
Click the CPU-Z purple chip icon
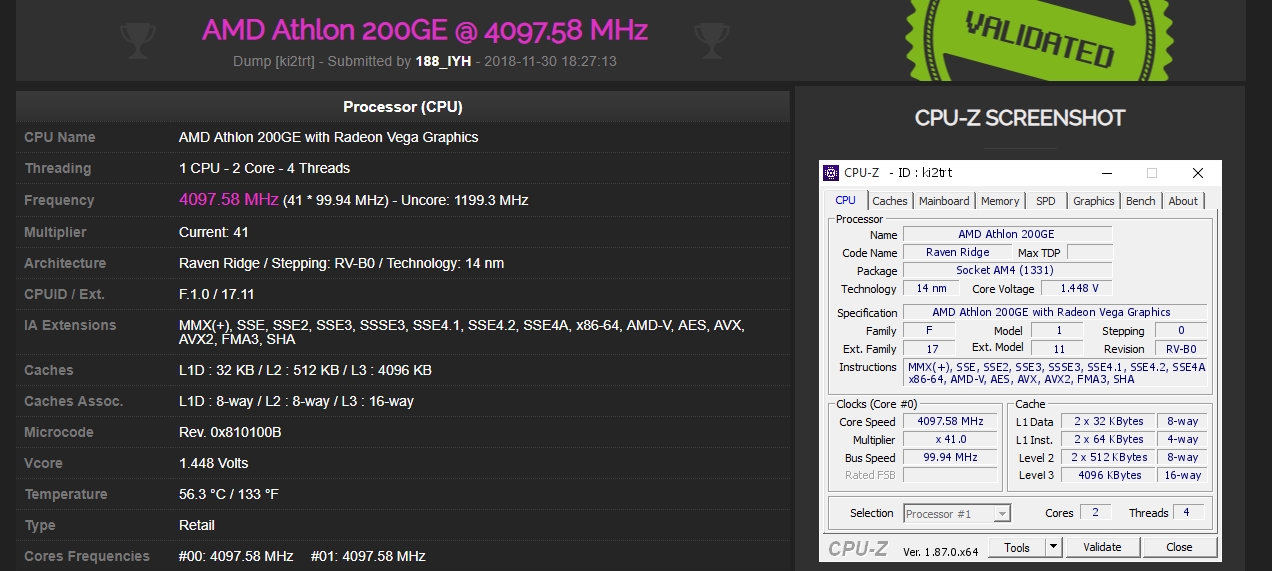831,173
